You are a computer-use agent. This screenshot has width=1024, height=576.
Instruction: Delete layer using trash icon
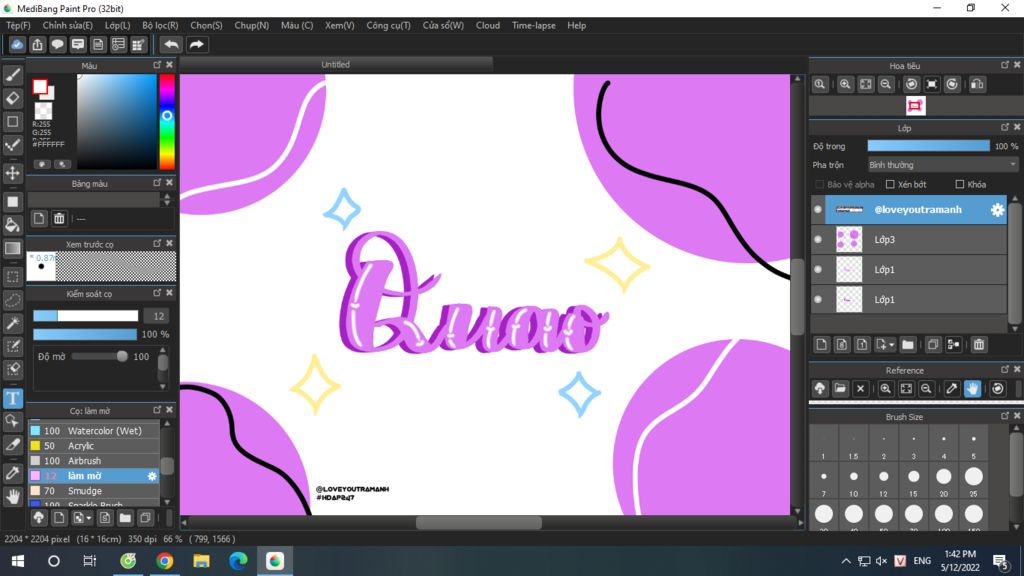pyautogui.click(x=978, y=345)
